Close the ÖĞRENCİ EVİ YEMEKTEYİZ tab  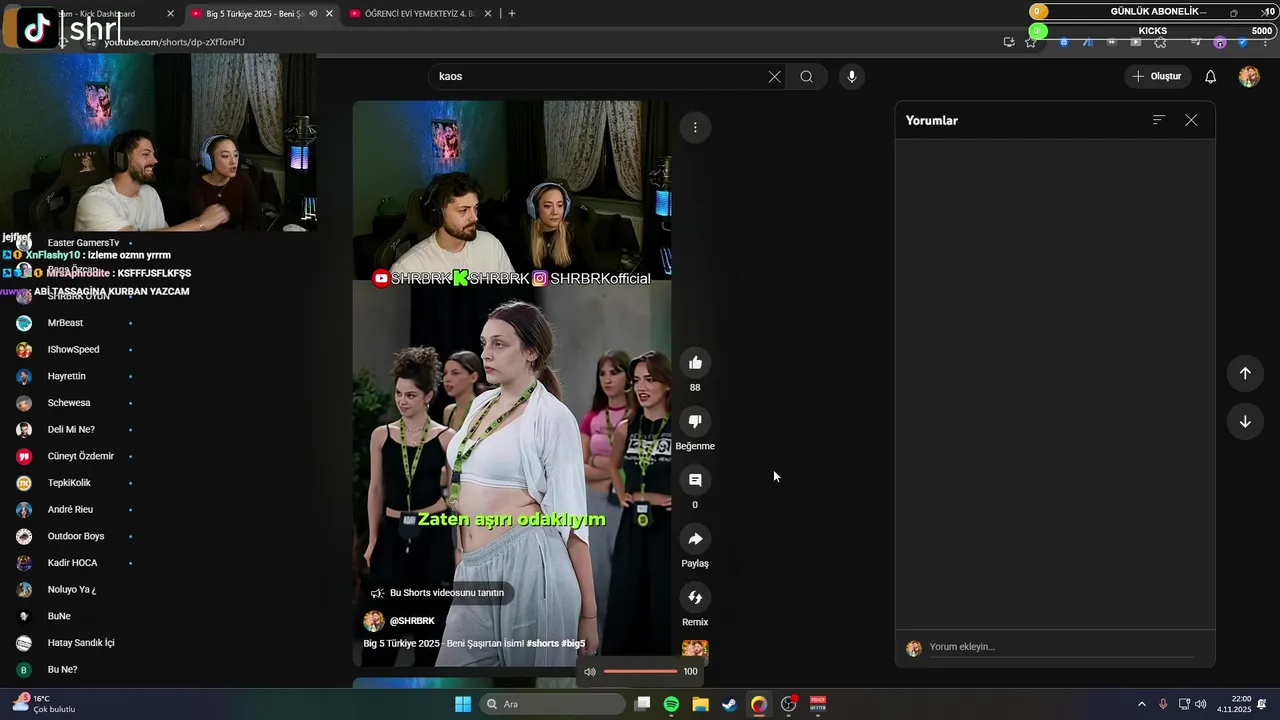[487, 14]
